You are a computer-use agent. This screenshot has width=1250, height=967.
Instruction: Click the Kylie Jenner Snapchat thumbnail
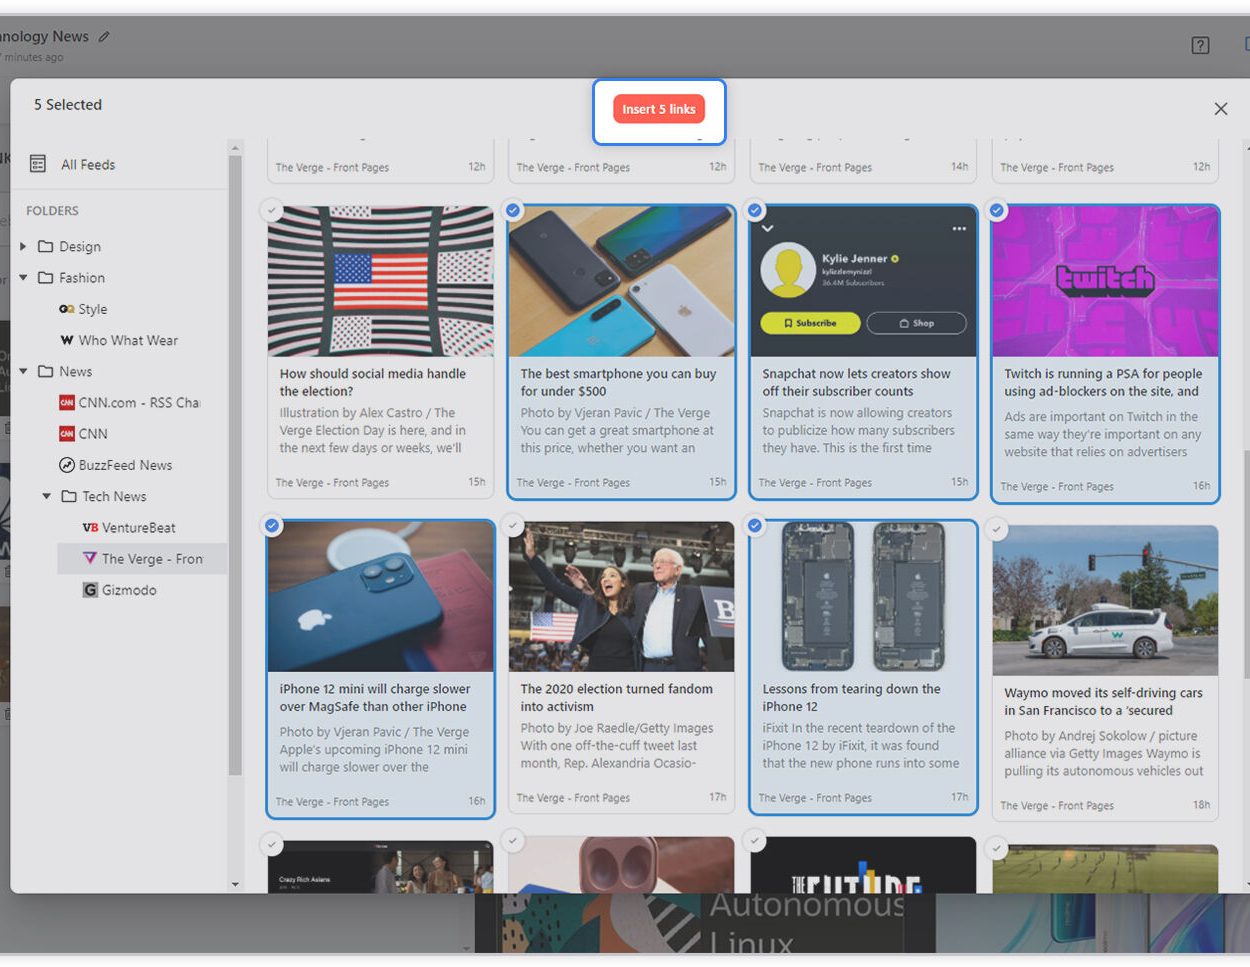(x=863, y=281)
